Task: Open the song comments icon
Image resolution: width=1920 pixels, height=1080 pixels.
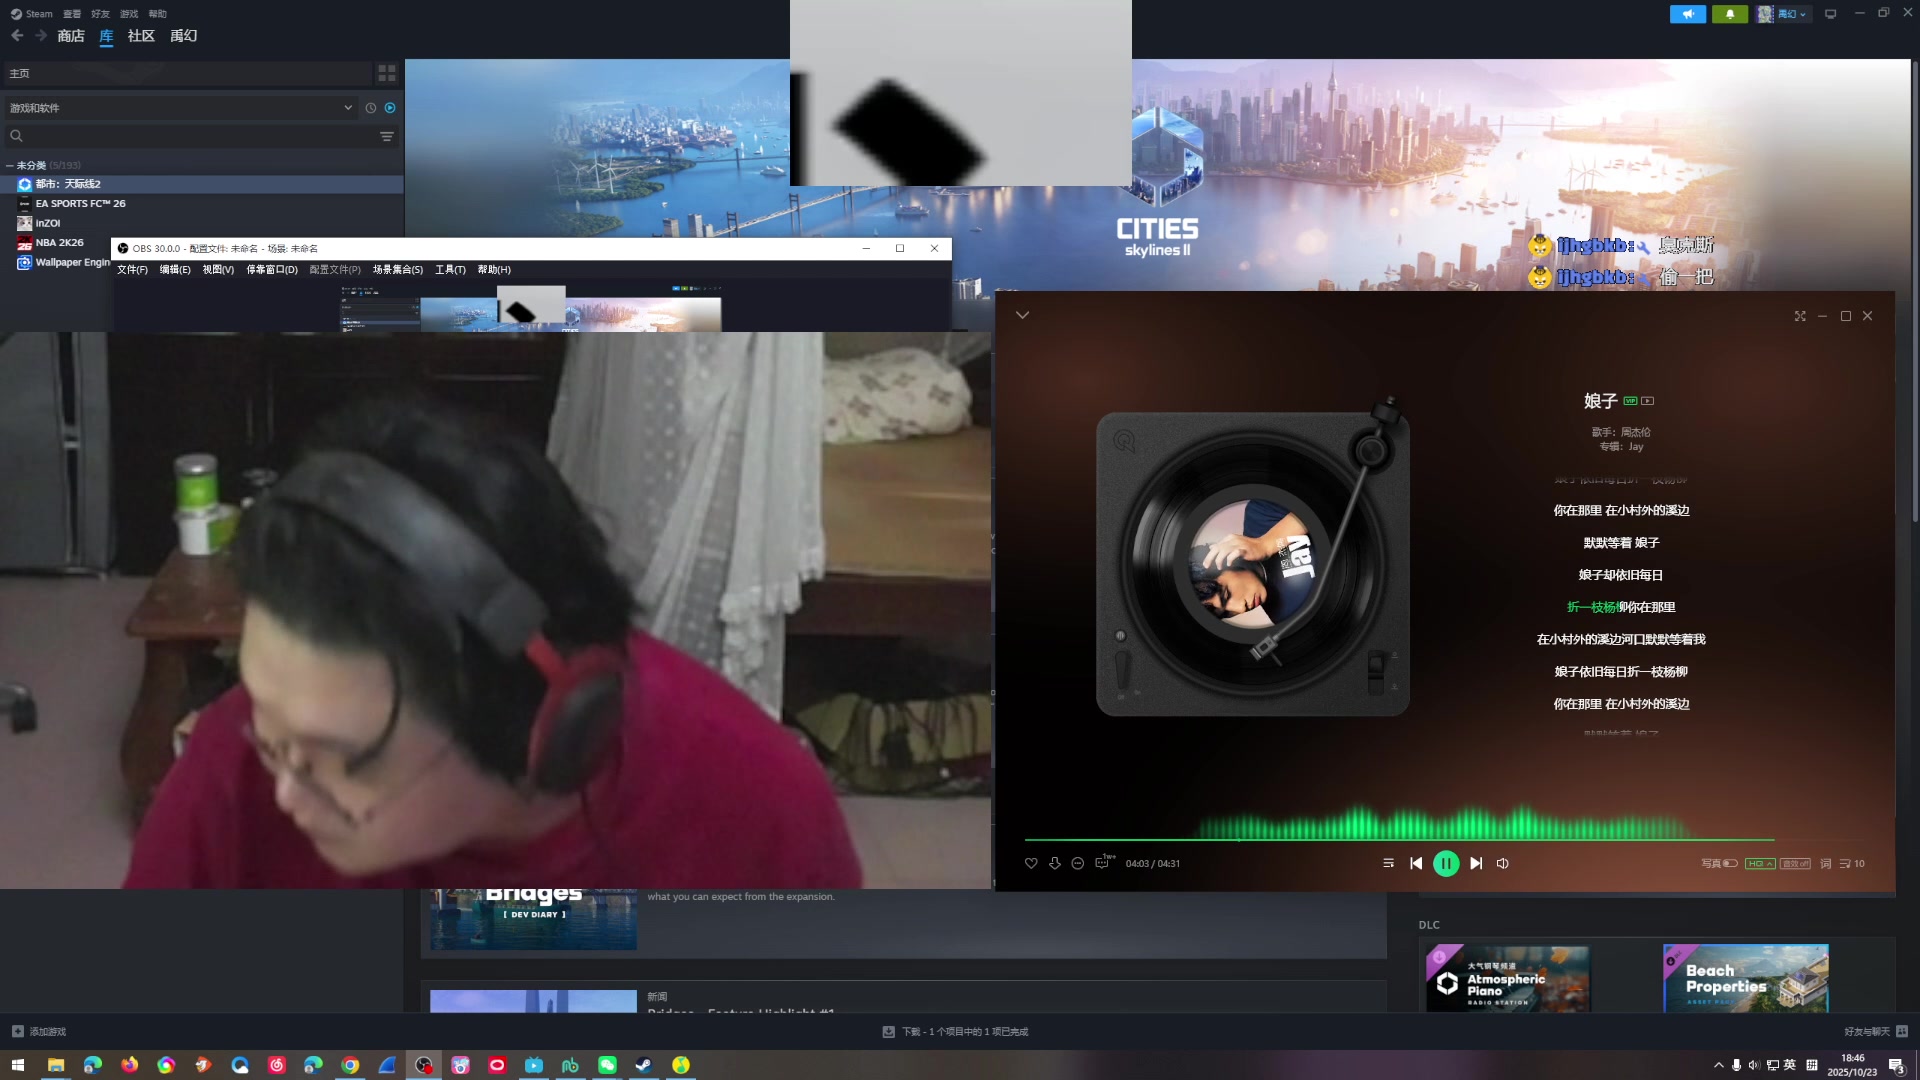Action: click(x=1102, y=862)
